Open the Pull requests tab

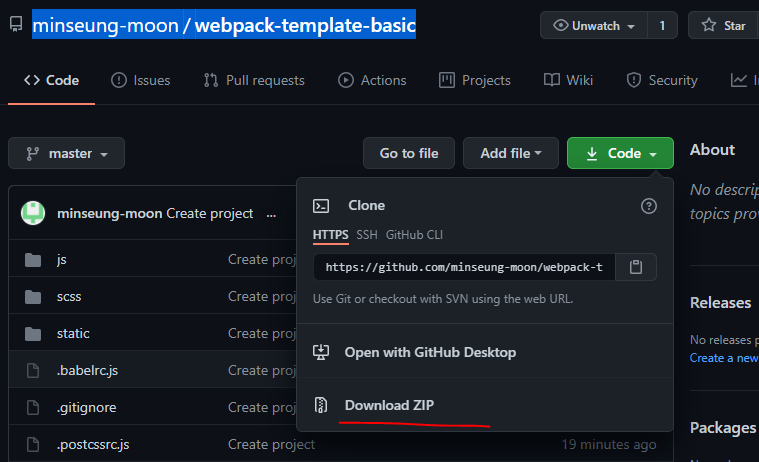(x=254, y=80)
